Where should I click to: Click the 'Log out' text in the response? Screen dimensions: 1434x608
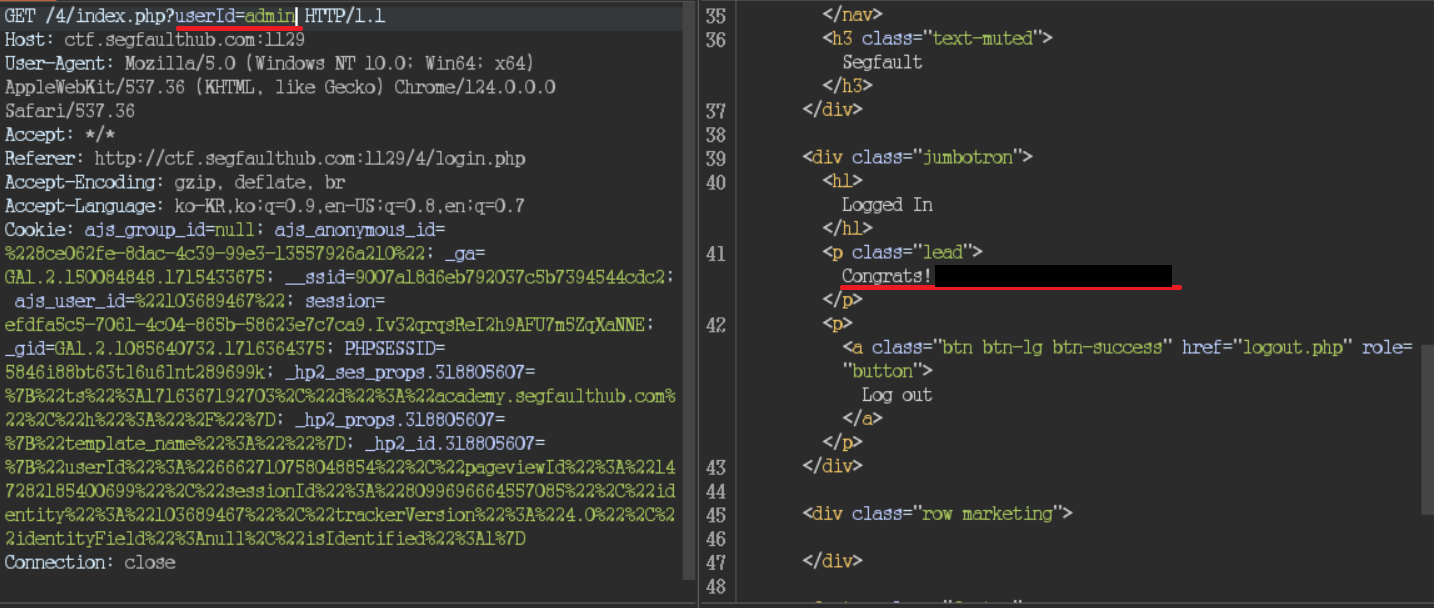(x=897, y=396)
